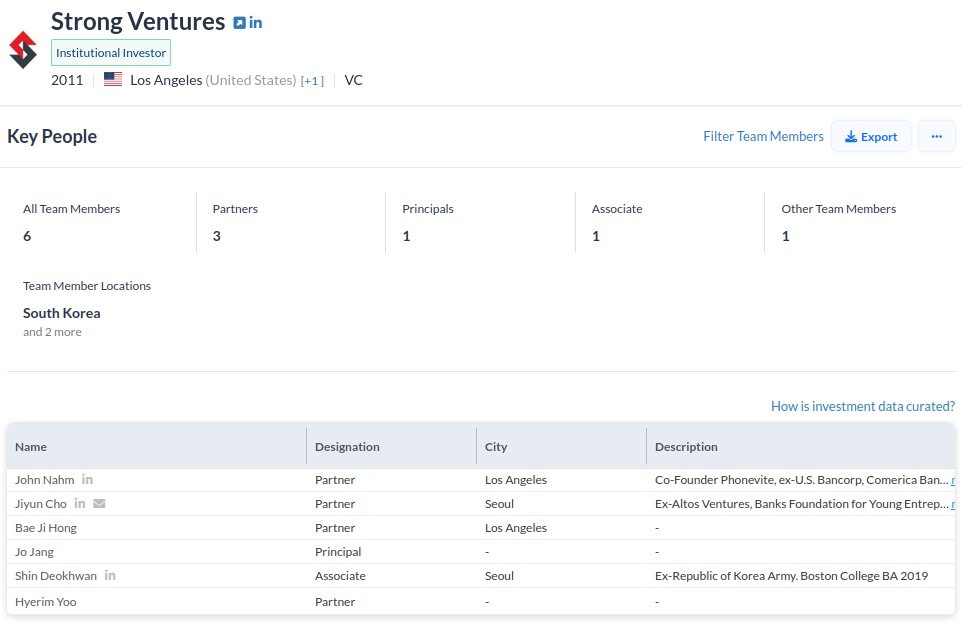This screenshot has height=623, width=962.
Task: Sort table by Name column header
Action: (31, 447)
